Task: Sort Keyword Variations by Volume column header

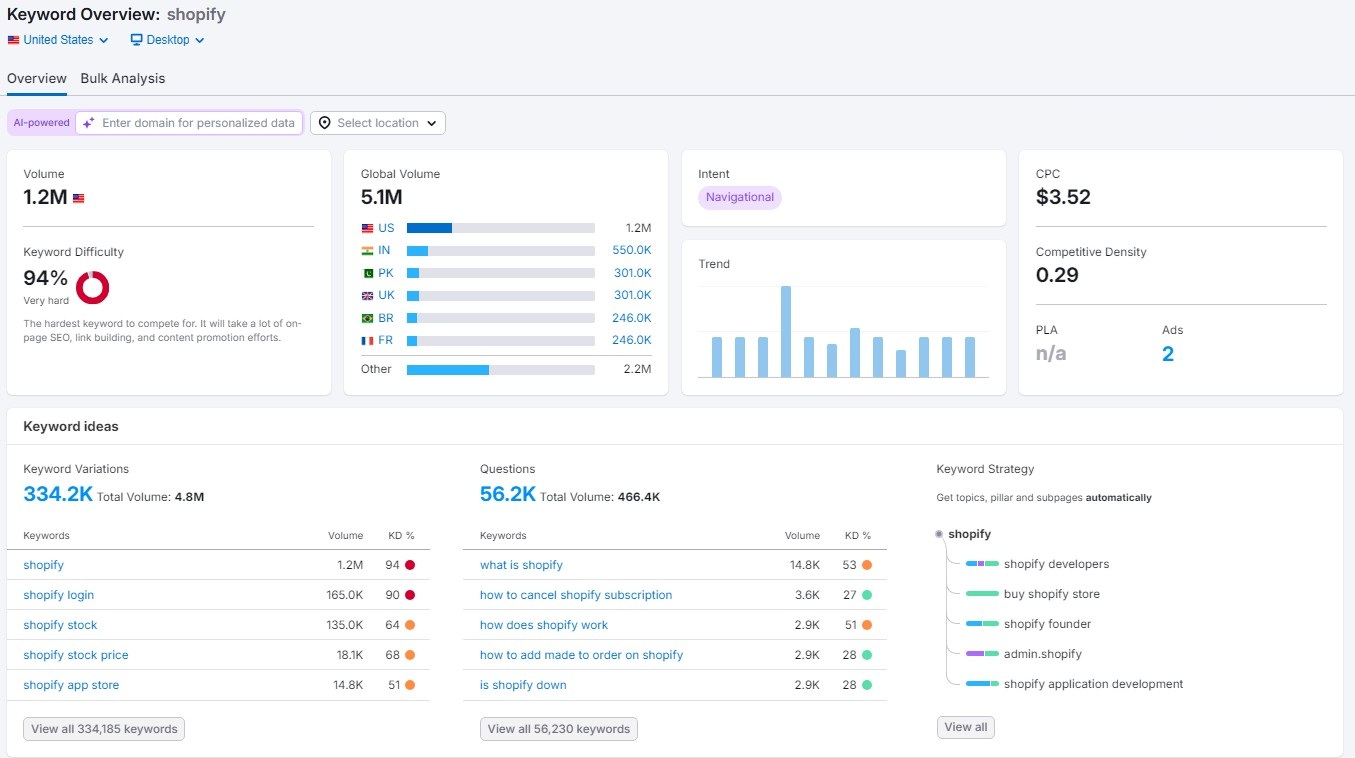Action: pos(346,536)
